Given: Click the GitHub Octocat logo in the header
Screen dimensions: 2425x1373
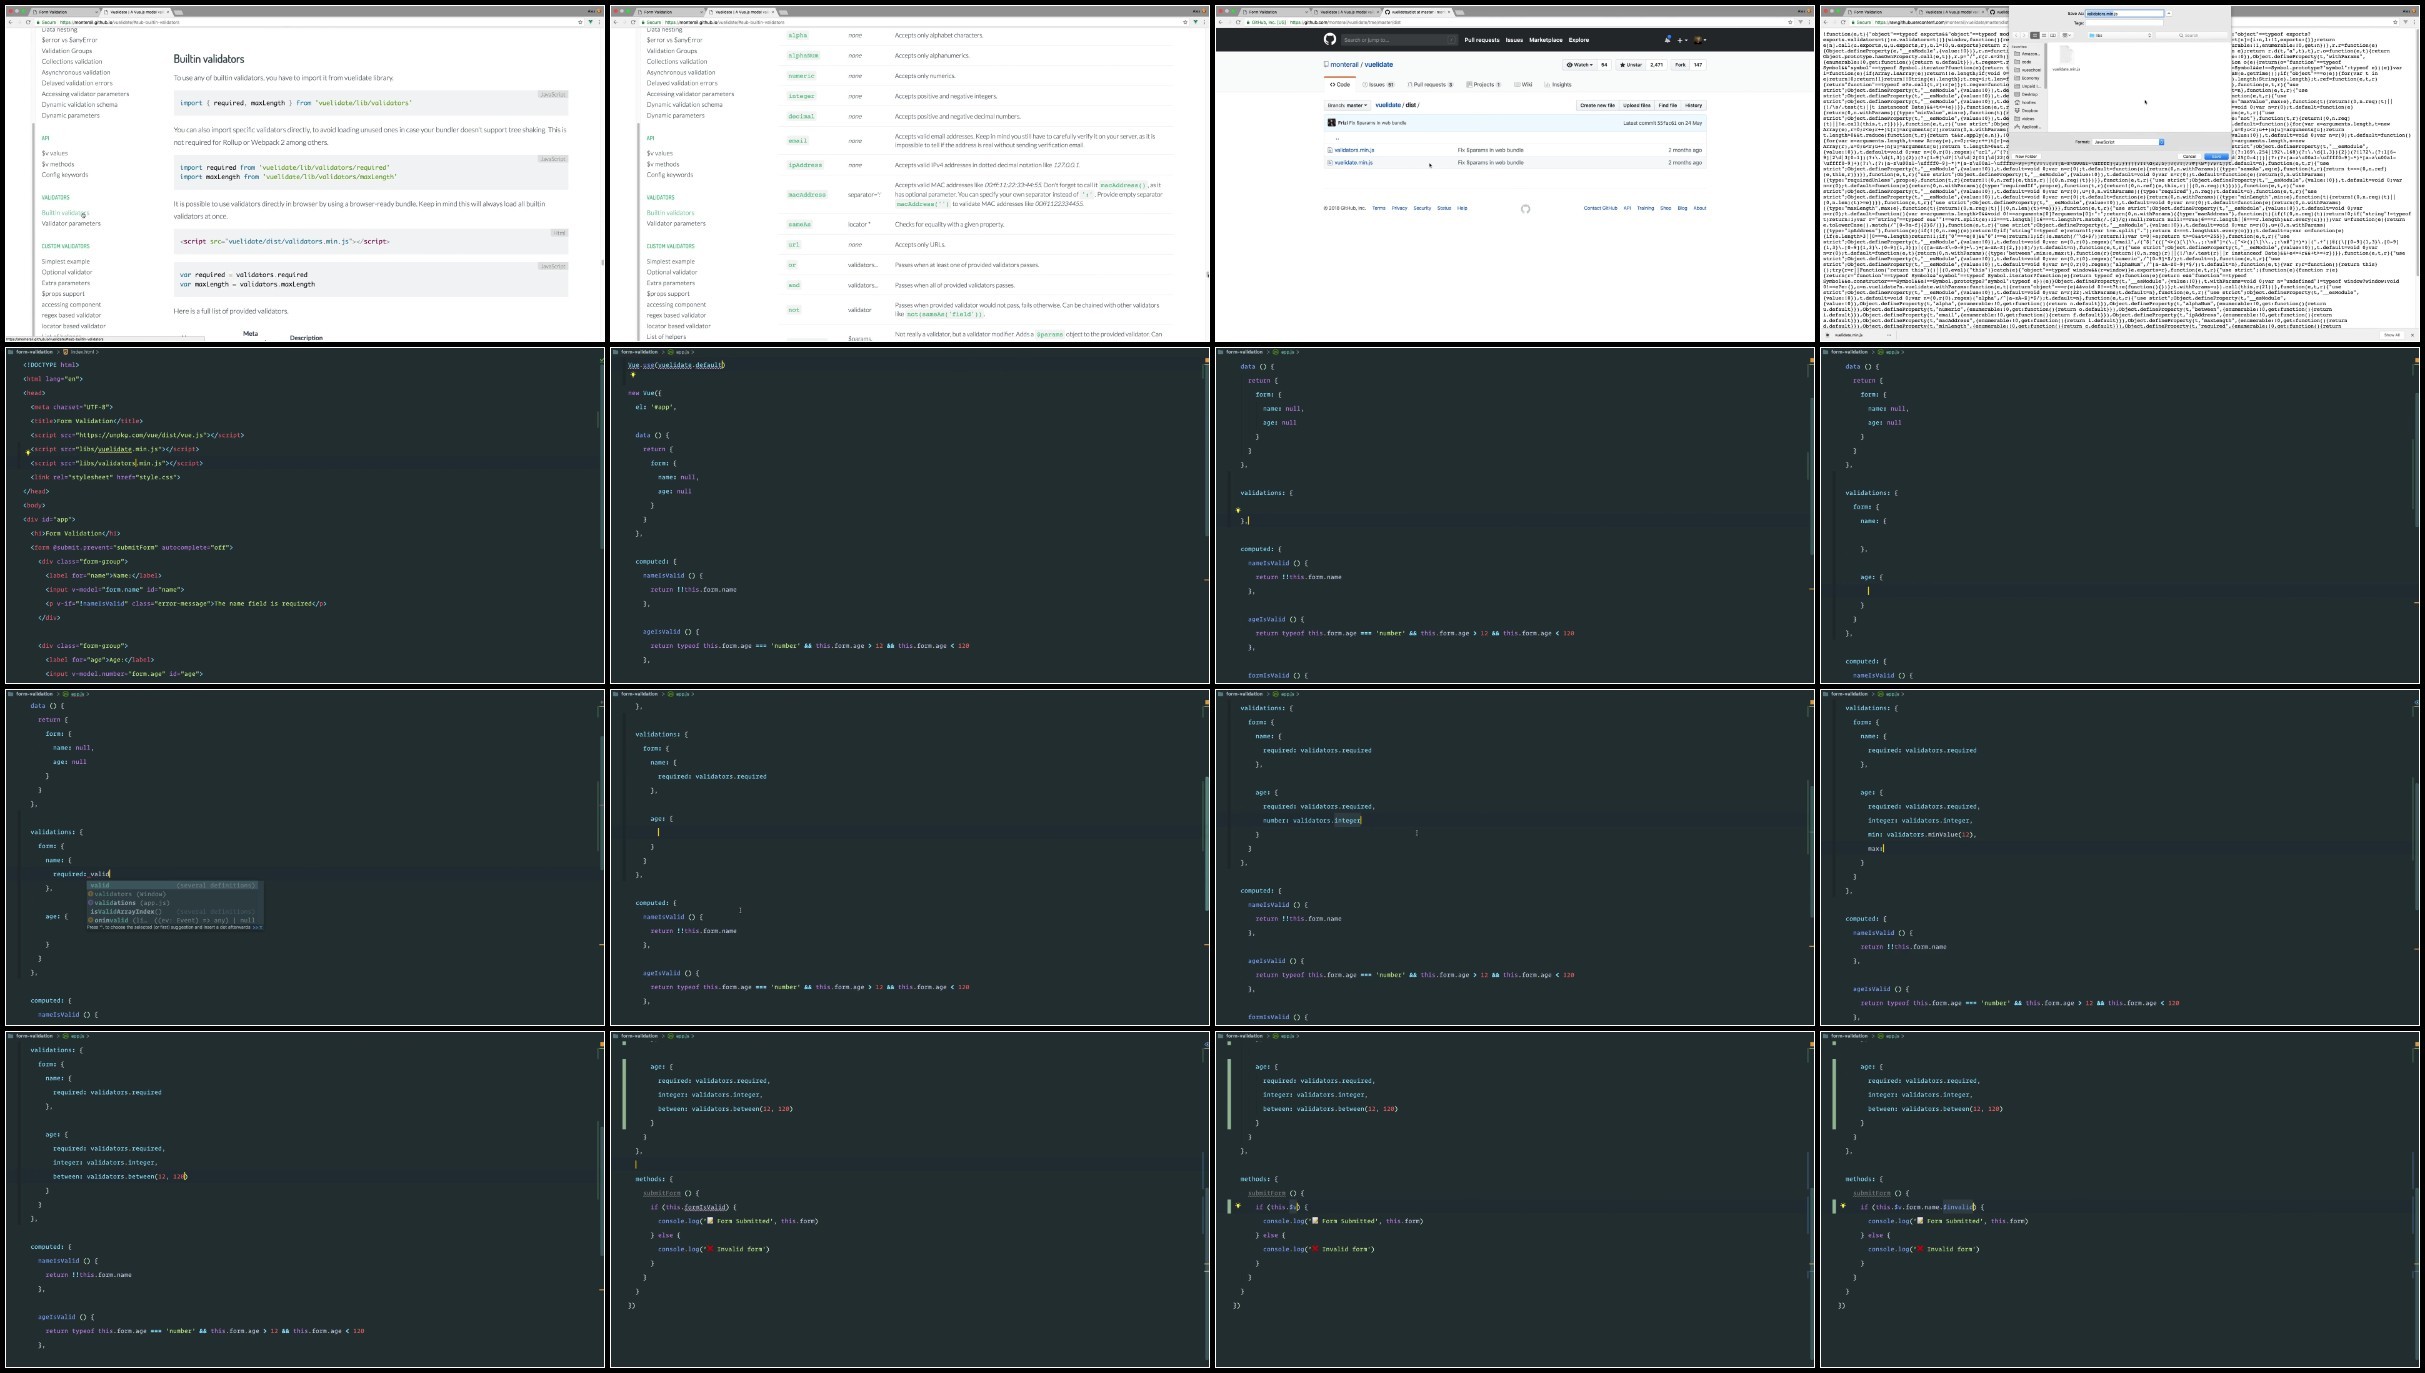Looking at the screenshot, I should tap(1330, 39).
